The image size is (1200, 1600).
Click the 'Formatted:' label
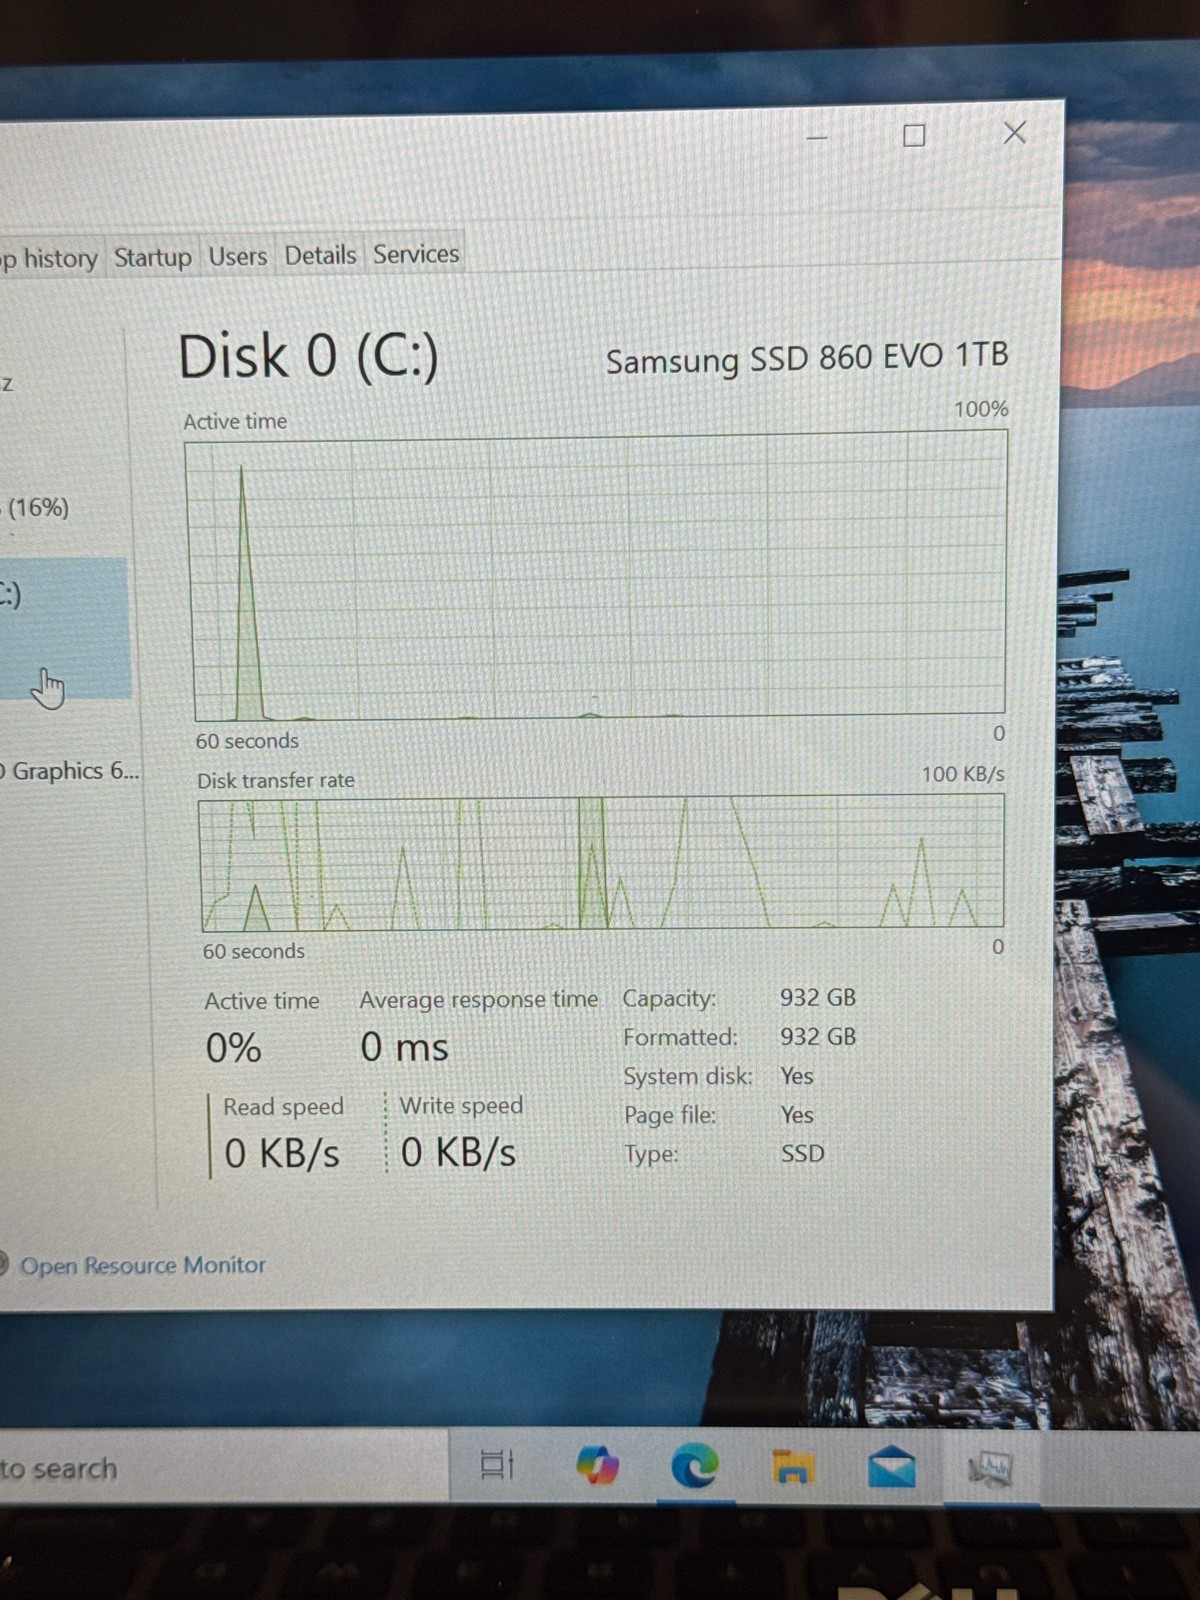pos(680,1037)
